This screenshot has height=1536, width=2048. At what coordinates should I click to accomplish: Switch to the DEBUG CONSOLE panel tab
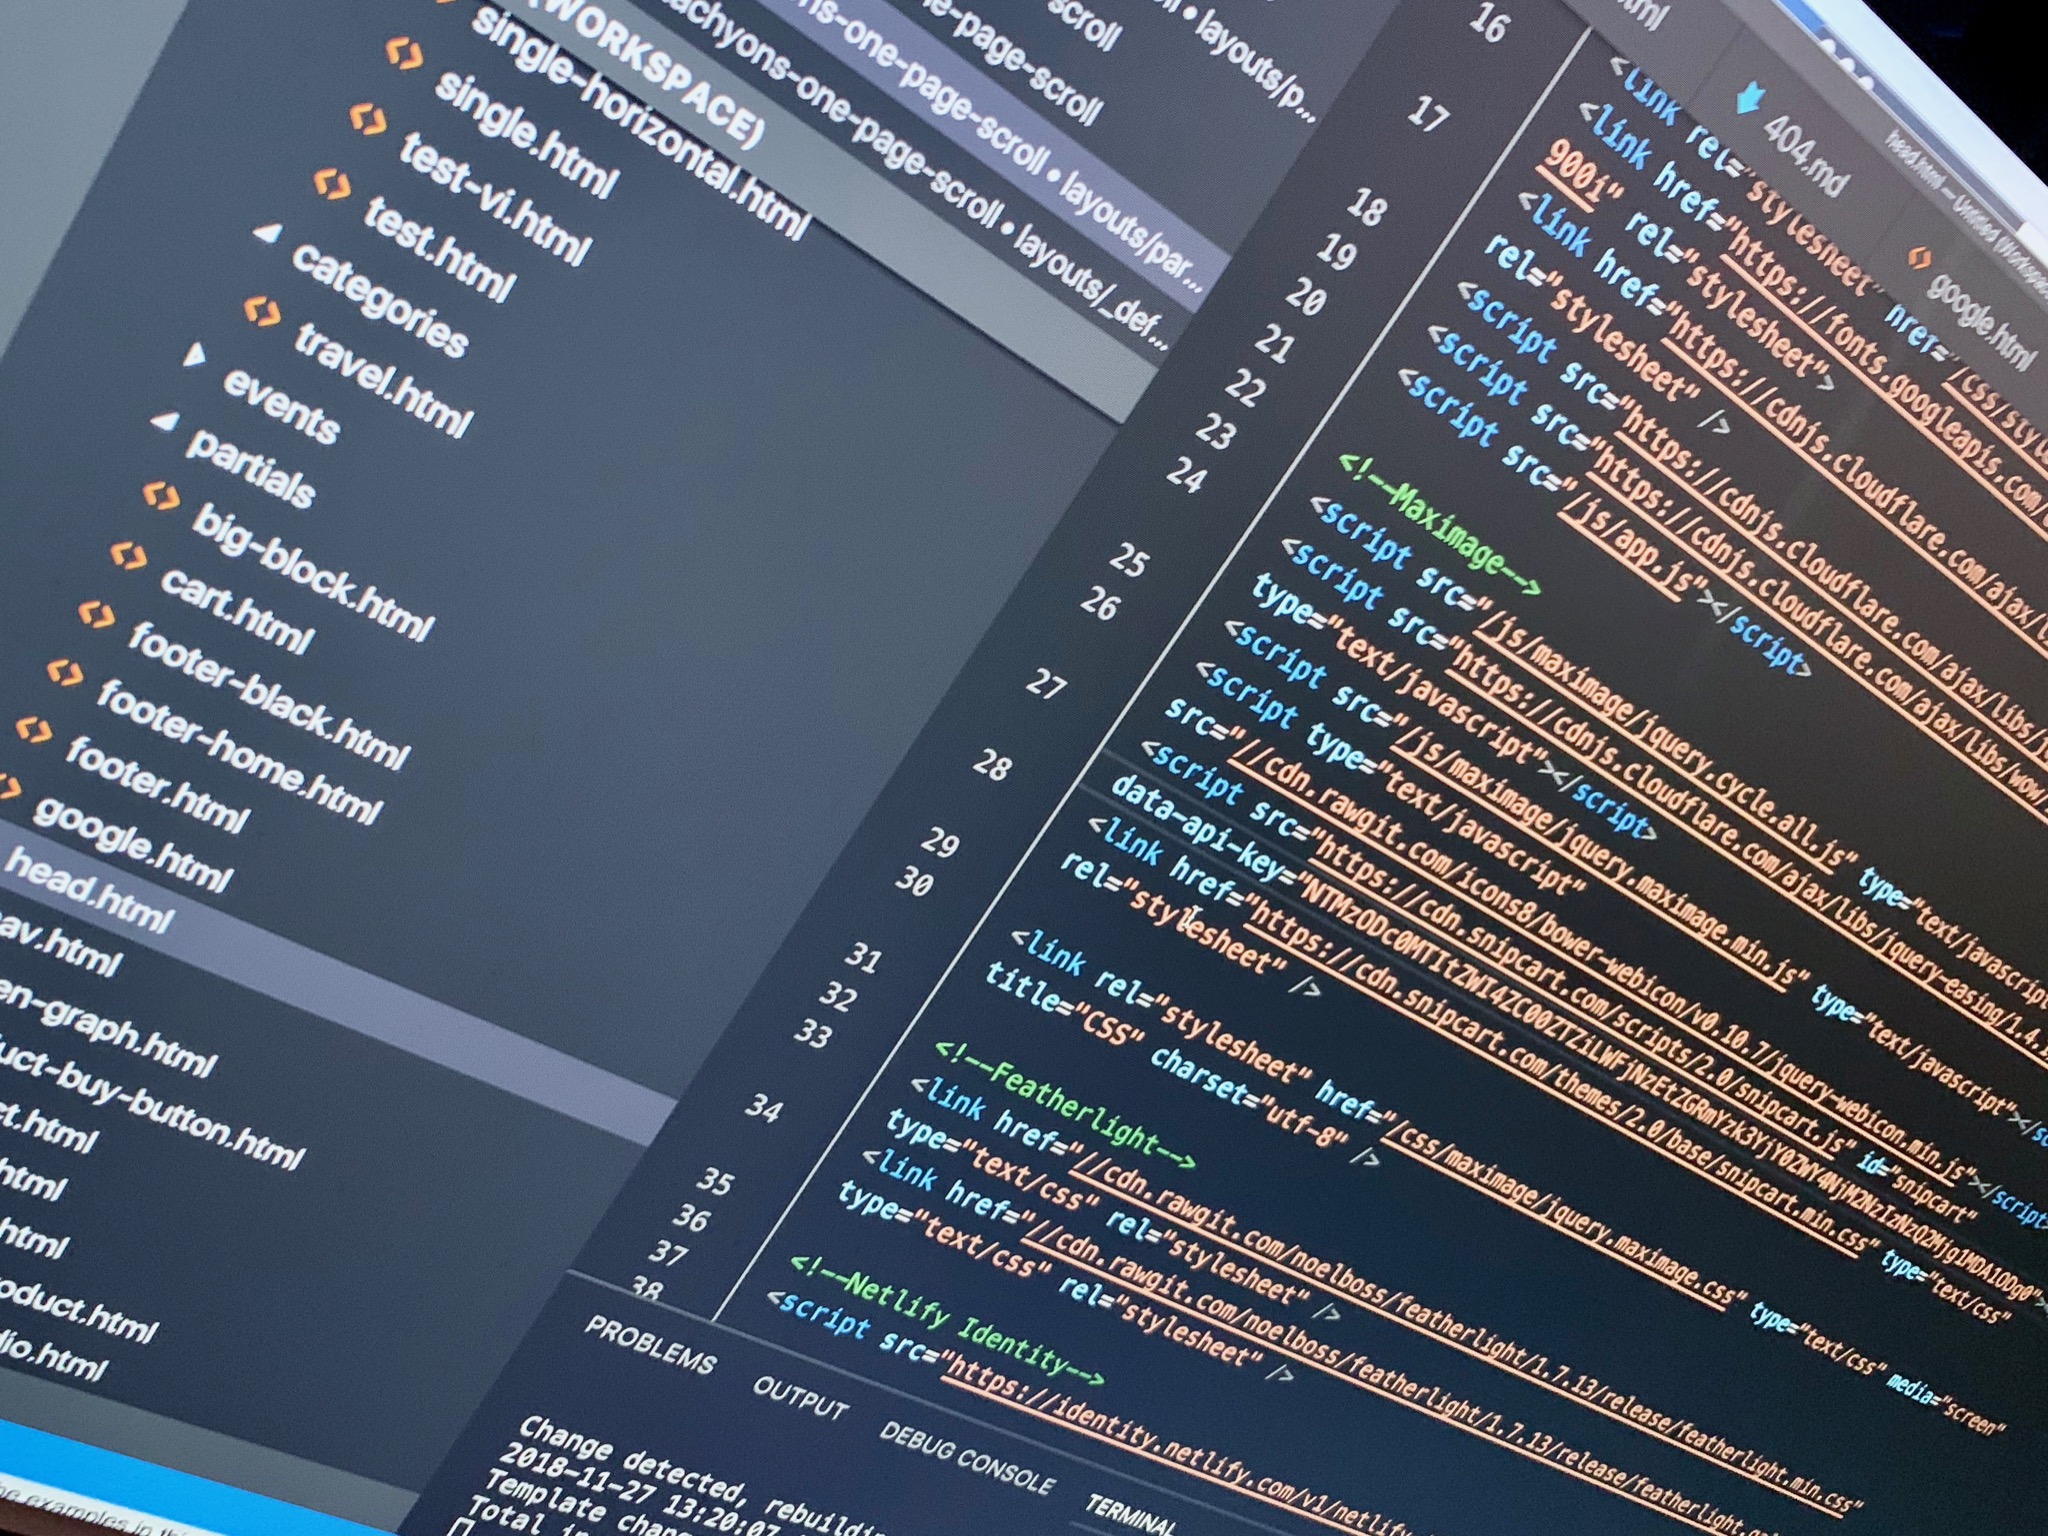(x=966, y=1459)
